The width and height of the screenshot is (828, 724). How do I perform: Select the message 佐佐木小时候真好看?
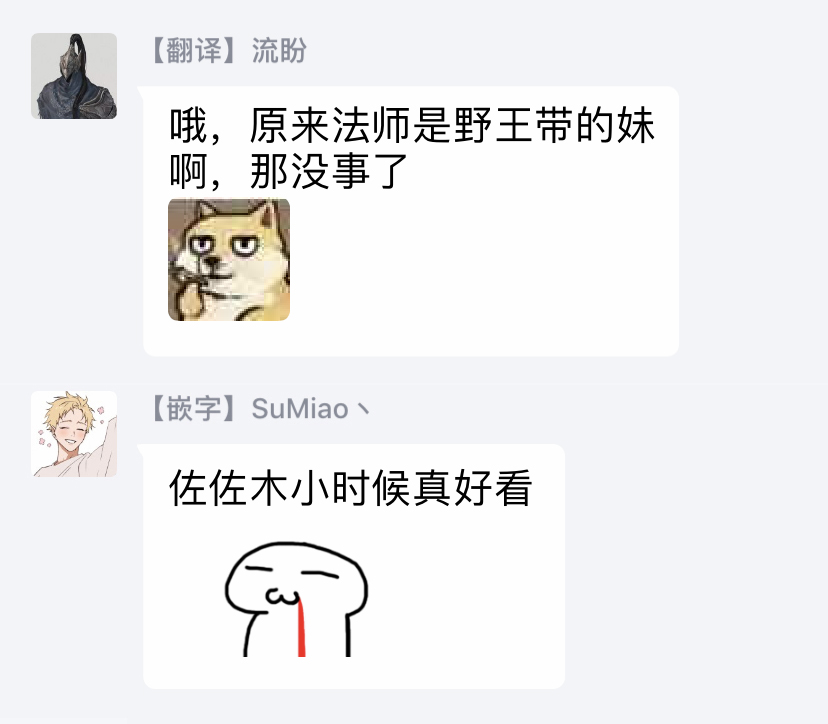354,566
